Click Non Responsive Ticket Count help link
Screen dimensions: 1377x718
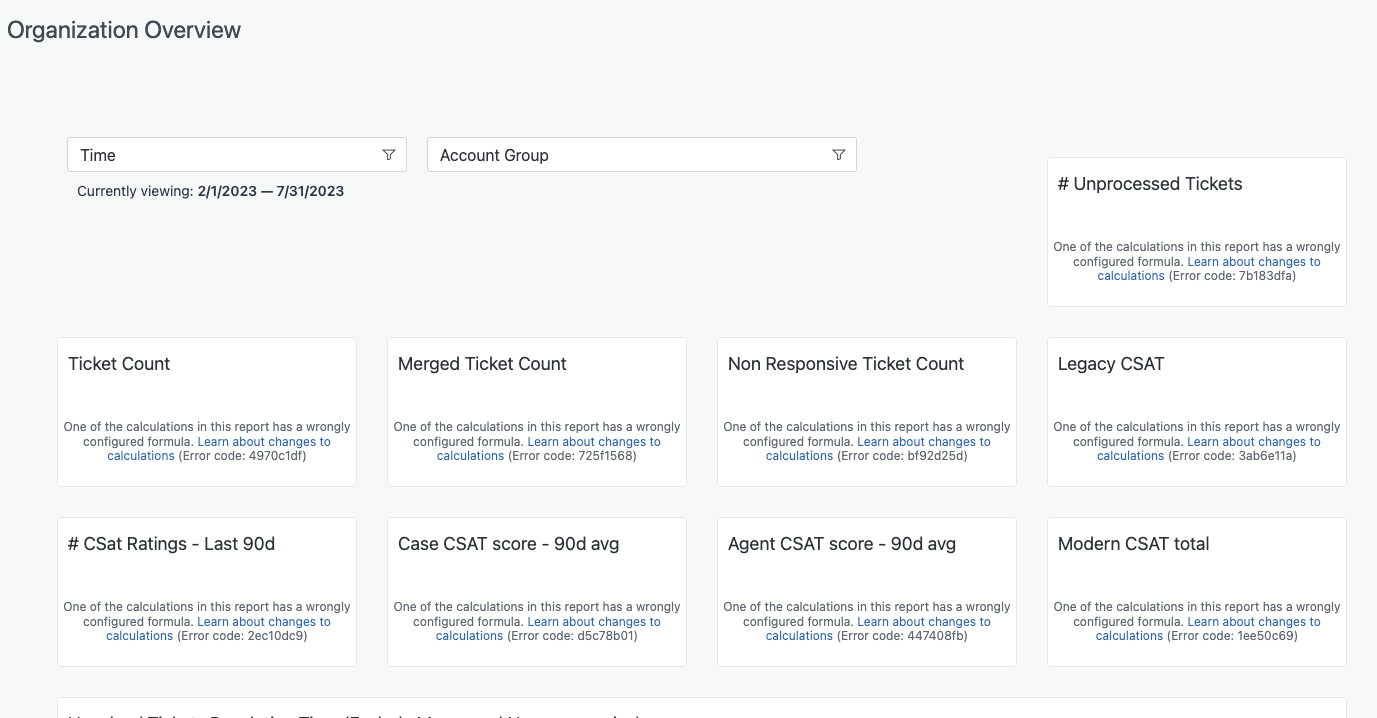(923, 442)
